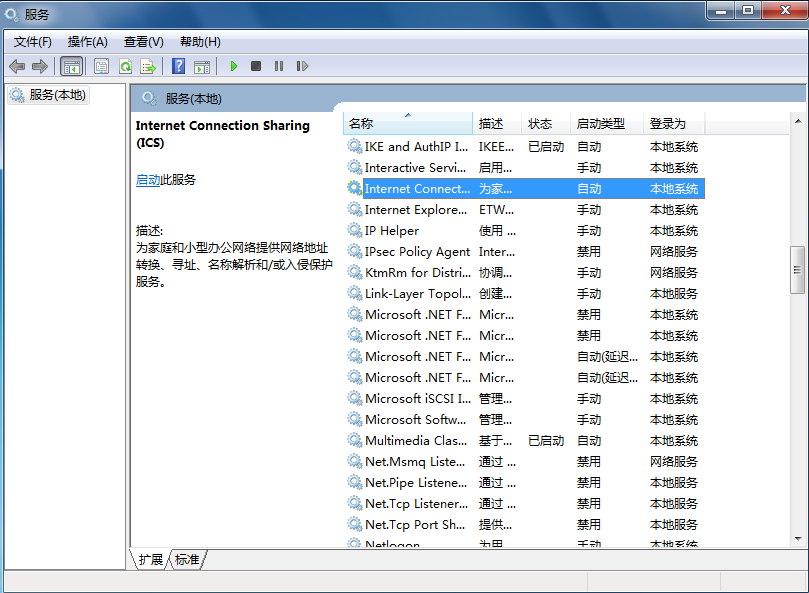The image size is (809, 593).
Task: Open the 帮助(H) menu
Action: pyautogui.click(x=196, y=41)
